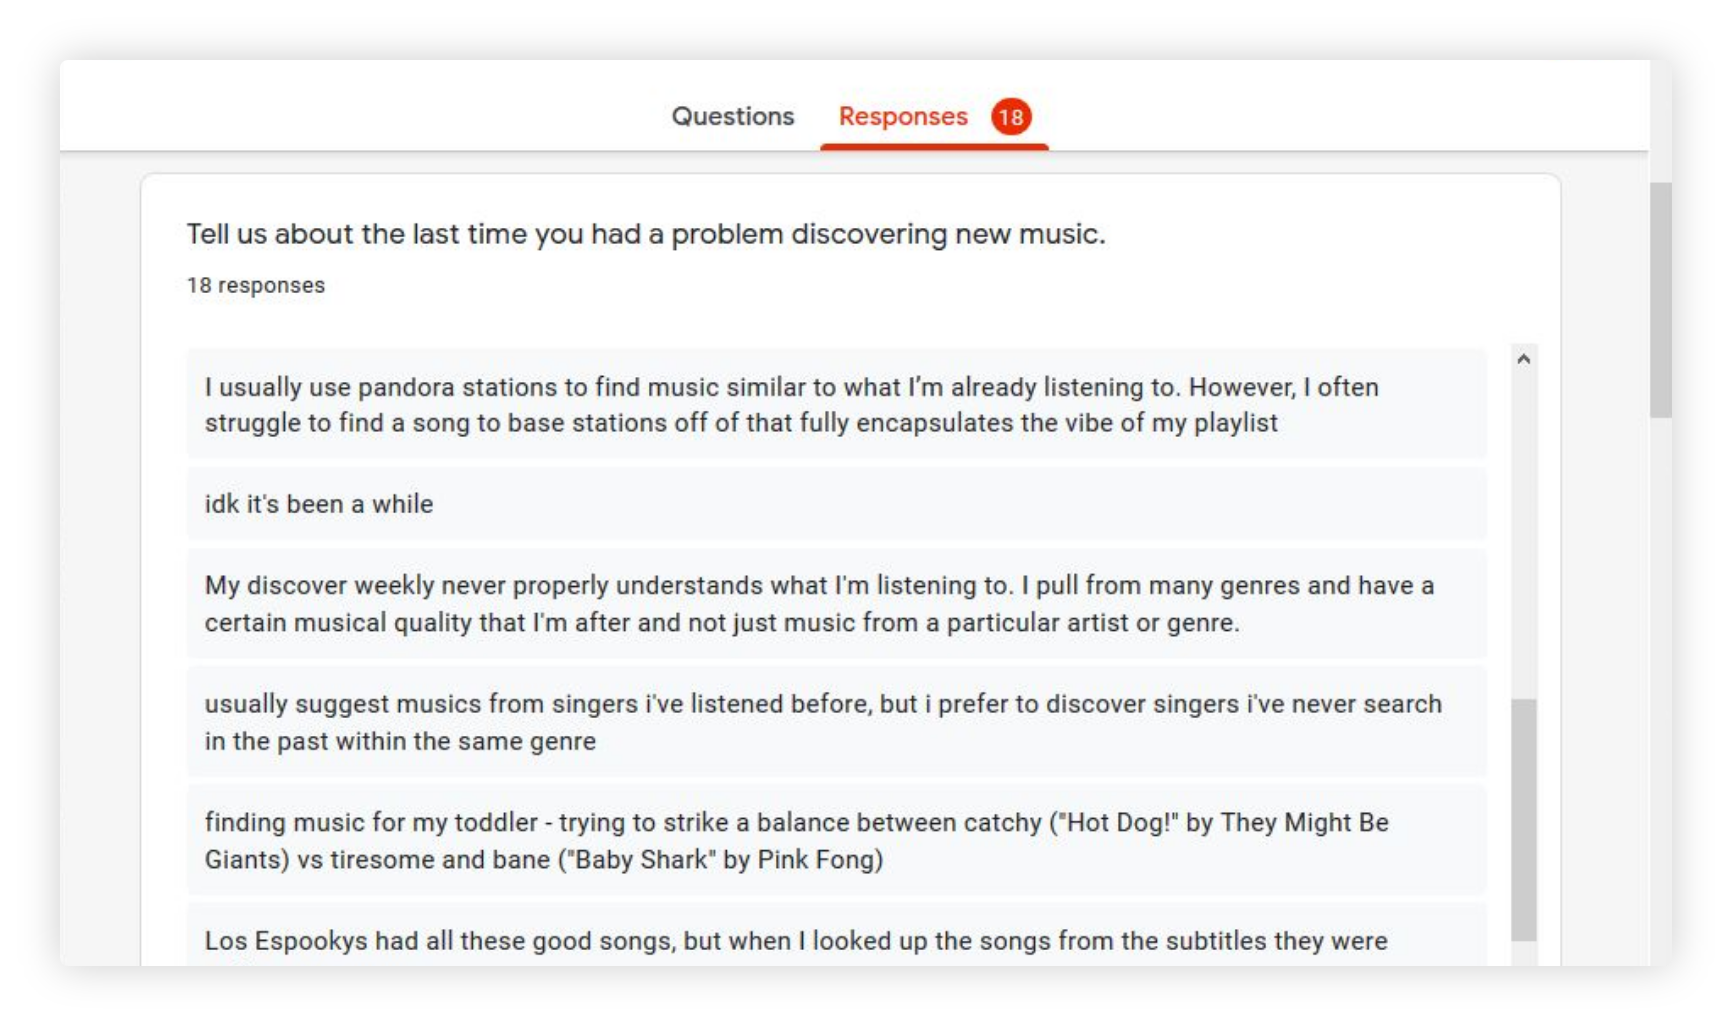Click the question title about discovering new music

pos(646,234)
